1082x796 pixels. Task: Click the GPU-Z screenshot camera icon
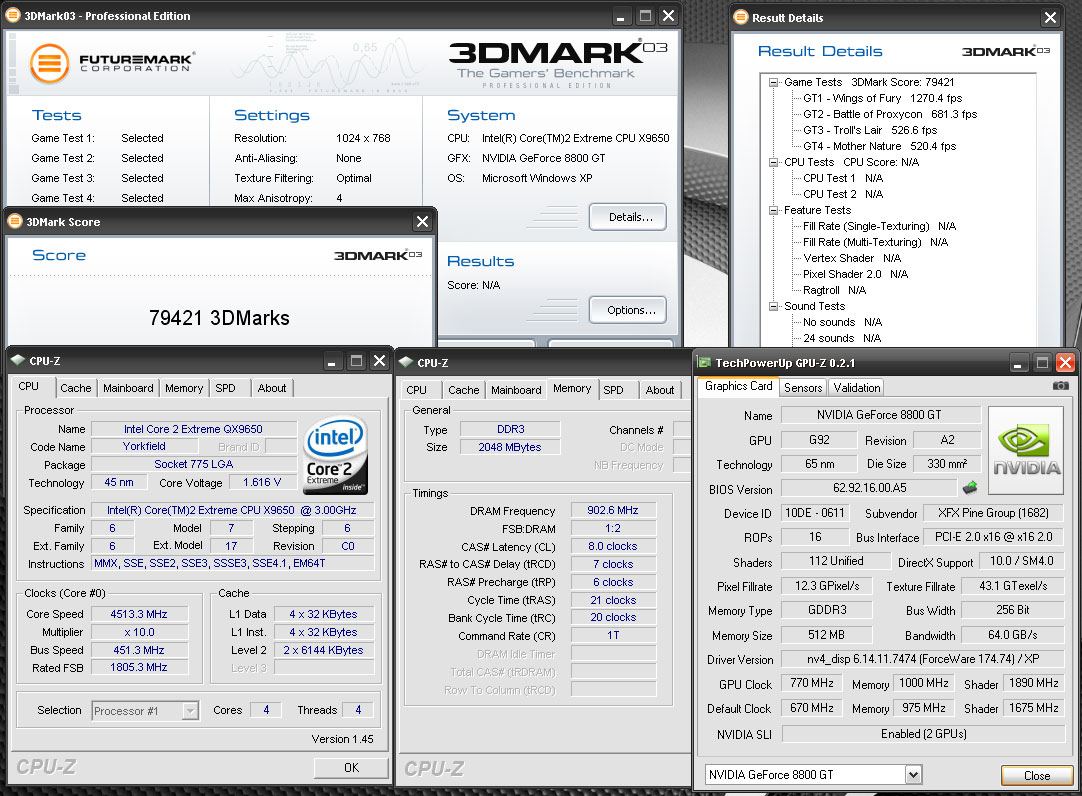coord(1061,386)
